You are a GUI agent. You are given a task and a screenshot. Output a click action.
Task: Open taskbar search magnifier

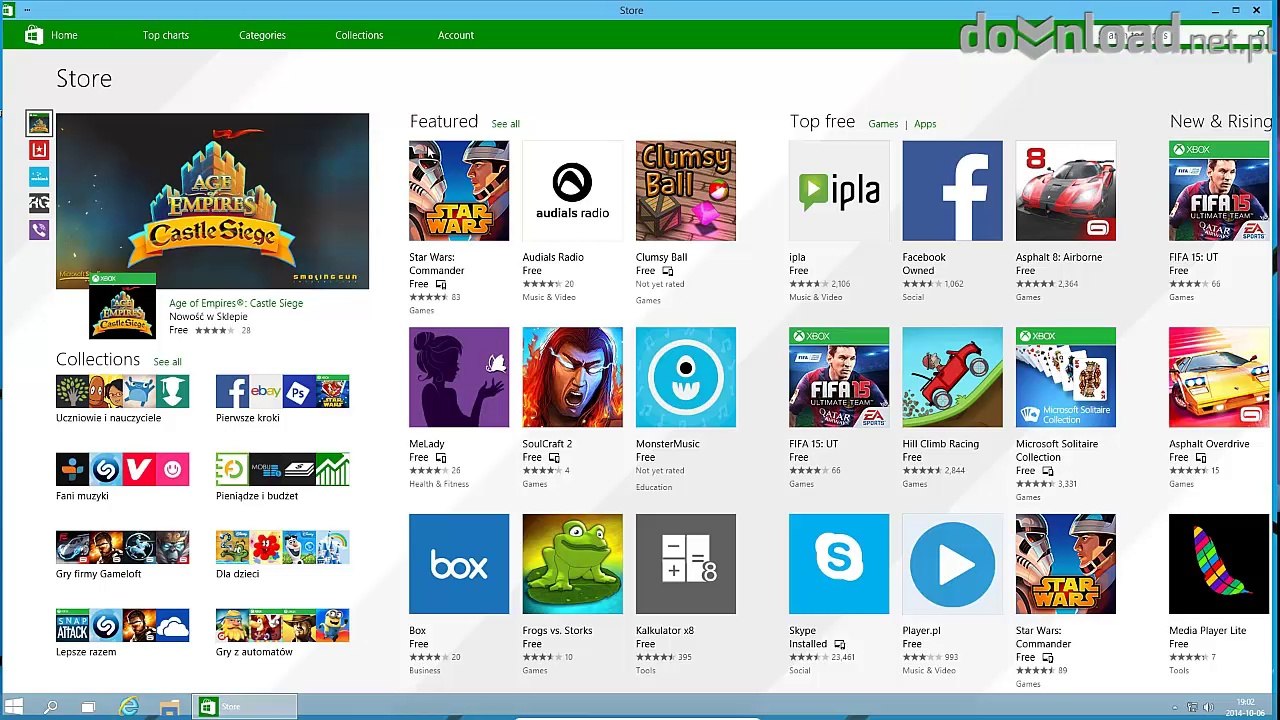[51, 707]
